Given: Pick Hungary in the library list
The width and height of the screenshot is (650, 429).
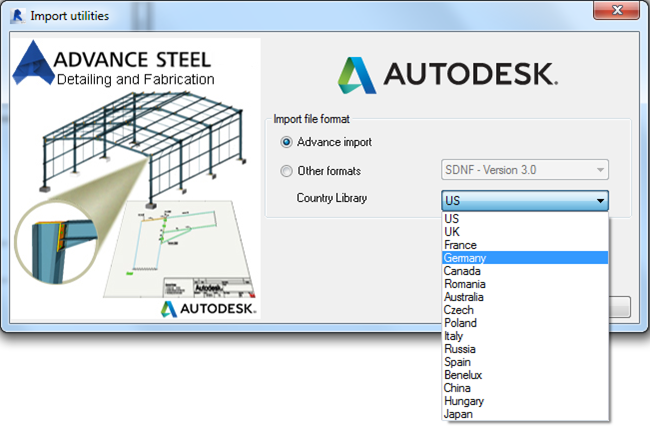Looking at the screenshot, I should 525,401.
